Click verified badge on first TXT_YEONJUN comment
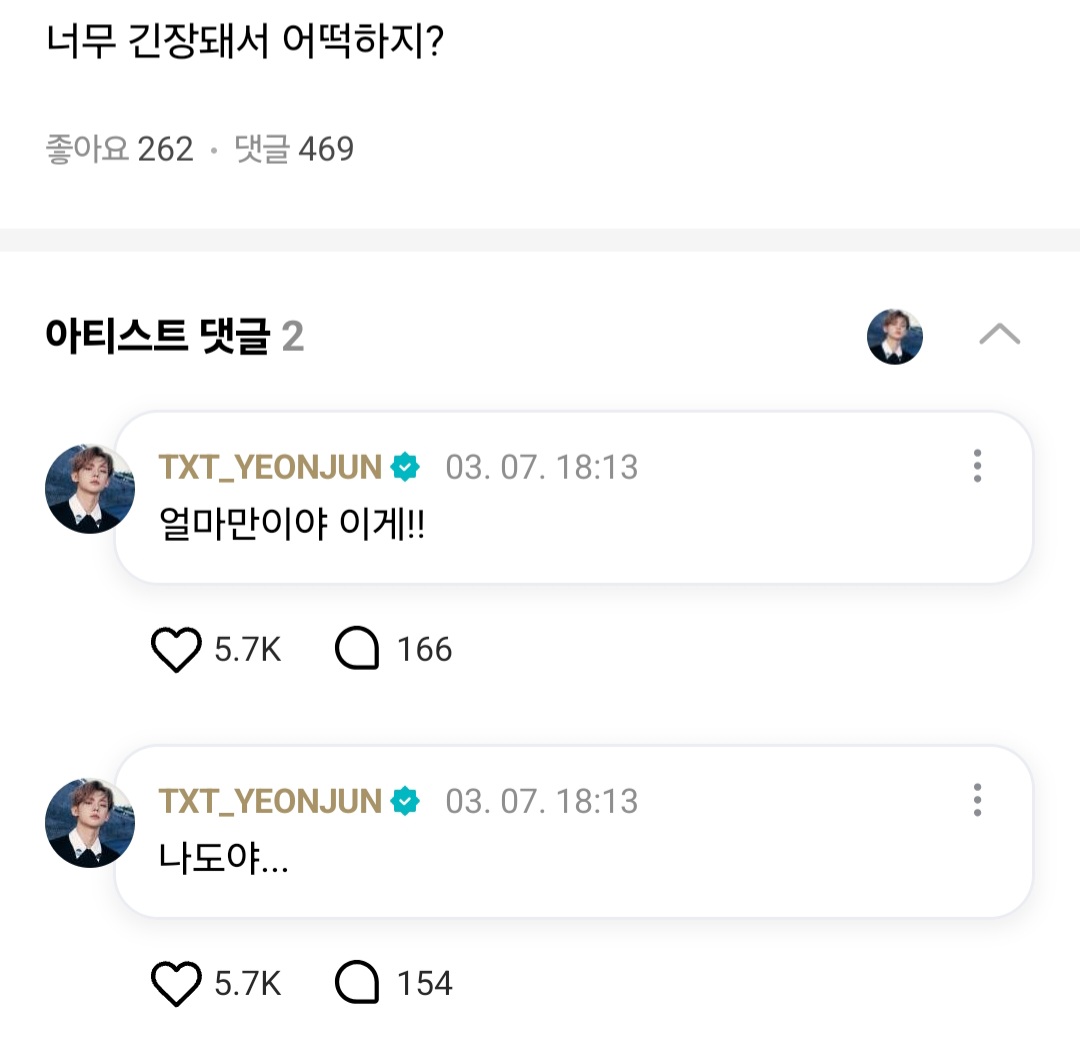Image resolution: width=1080 pixels, height=1042 pixels. (405, 467)
